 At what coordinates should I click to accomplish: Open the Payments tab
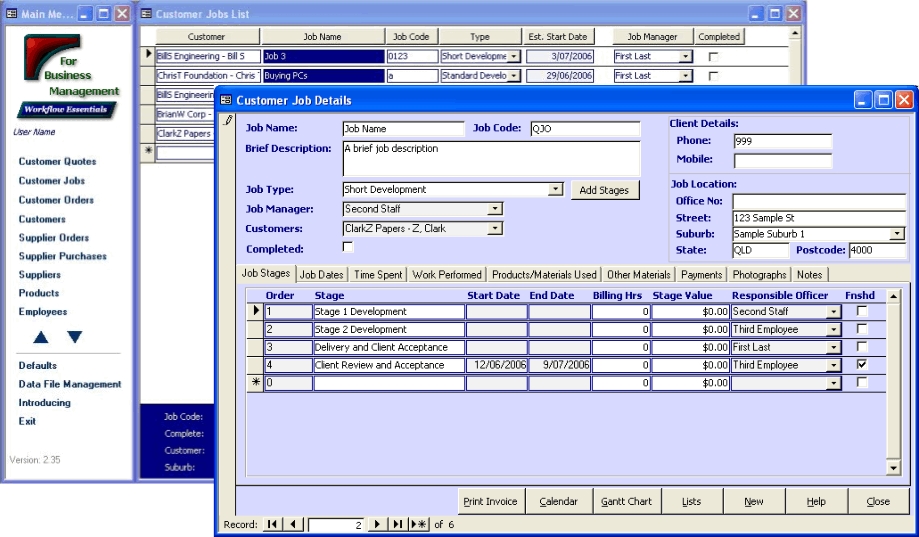[701, 274]
